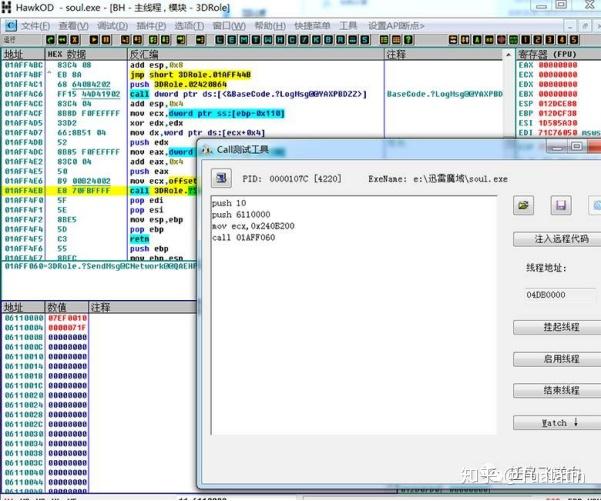Click the 结束线程 button
Screen dimensions: 601x501
[557, 391]
